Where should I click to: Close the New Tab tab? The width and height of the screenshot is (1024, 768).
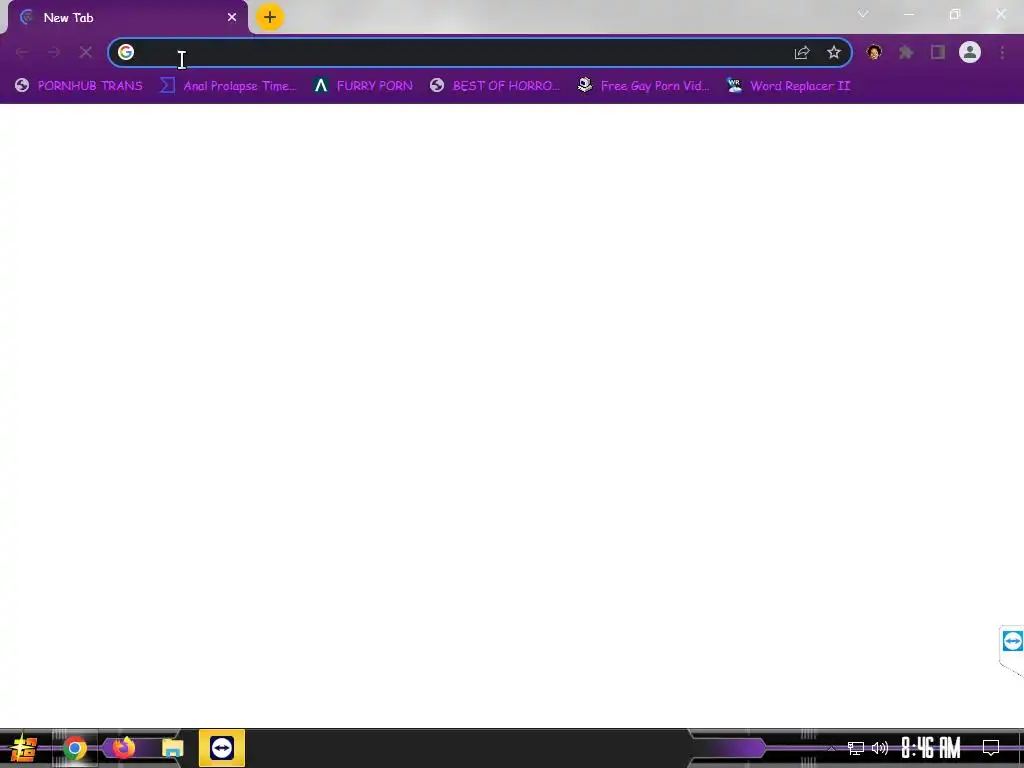point(232,18)
